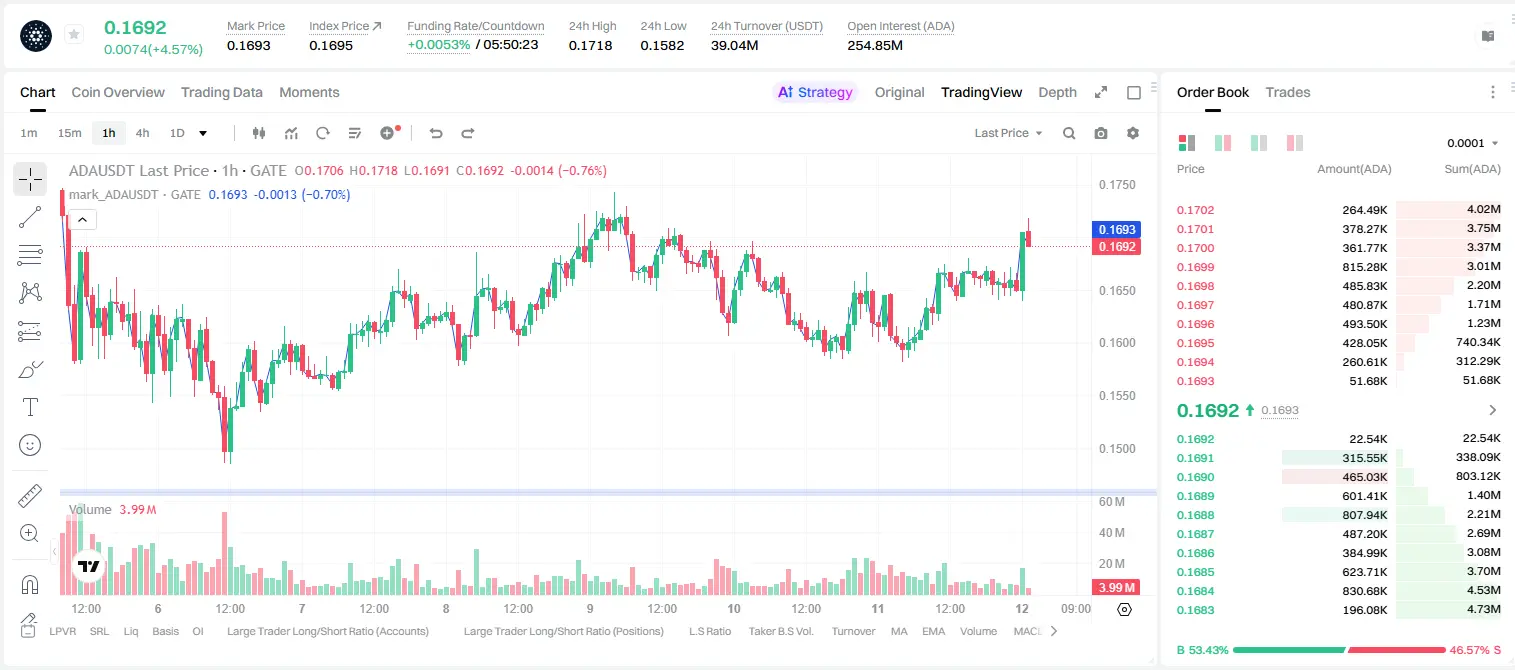Toggle the magnet snap mode
Viewport: 1515px width, 670px height.
point(30,585)
